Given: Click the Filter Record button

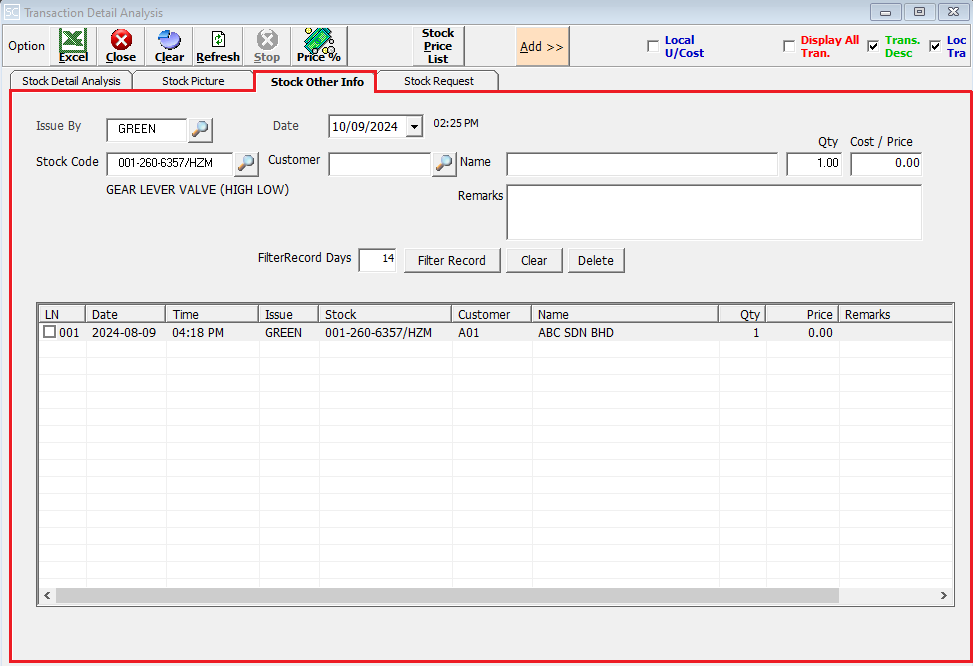Looking at the screenshot, I should (452, 261).
